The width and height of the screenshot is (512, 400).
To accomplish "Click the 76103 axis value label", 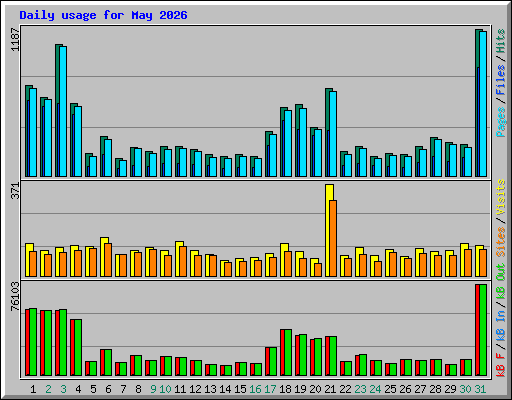I will coord(15,297).
